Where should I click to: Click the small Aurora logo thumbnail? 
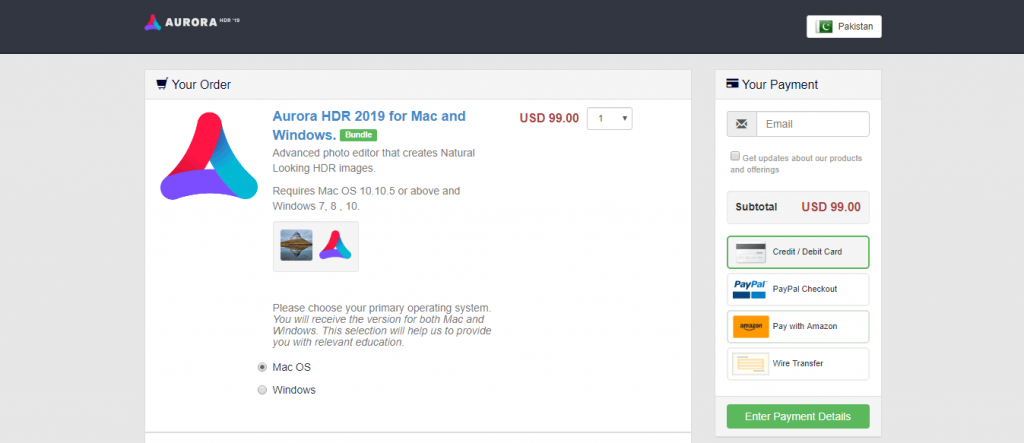coord(335,245)
